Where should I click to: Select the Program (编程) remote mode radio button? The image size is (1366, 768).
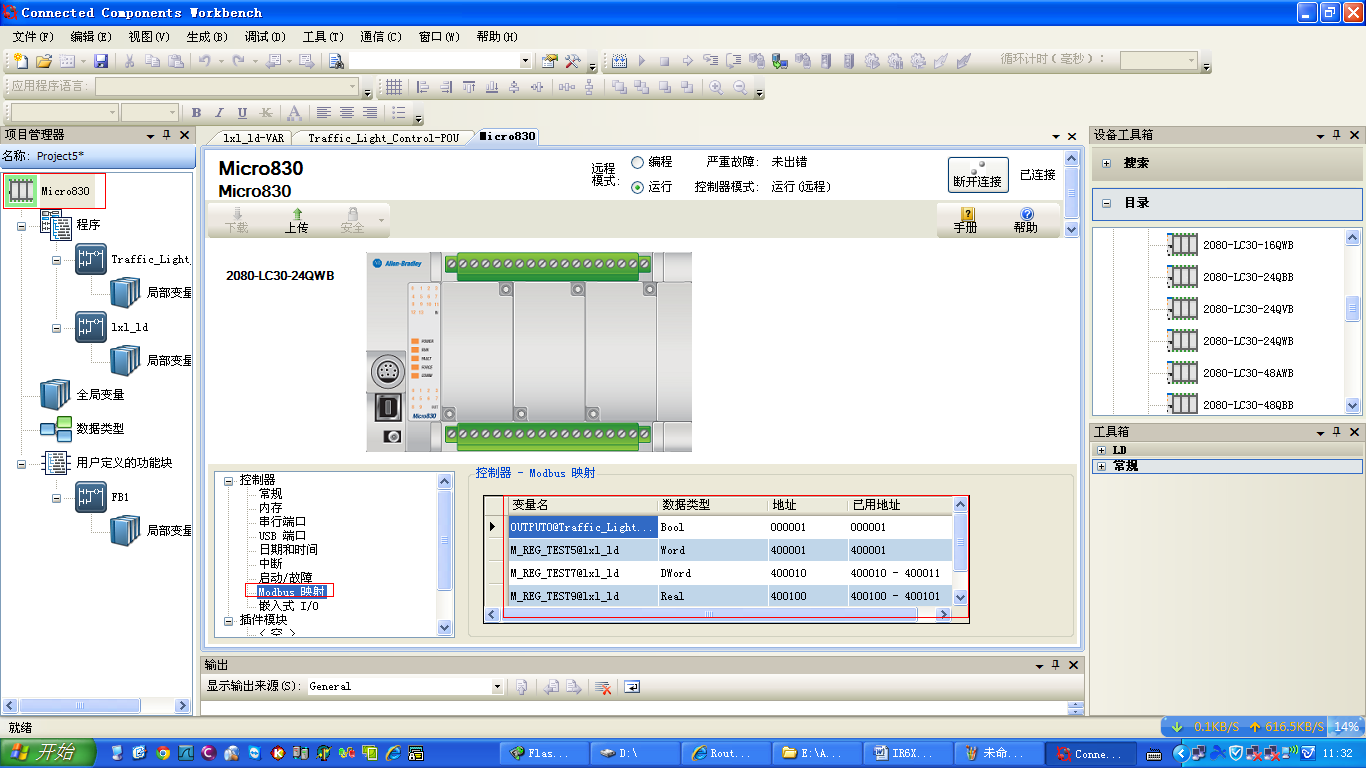click(x=637, y=162)
